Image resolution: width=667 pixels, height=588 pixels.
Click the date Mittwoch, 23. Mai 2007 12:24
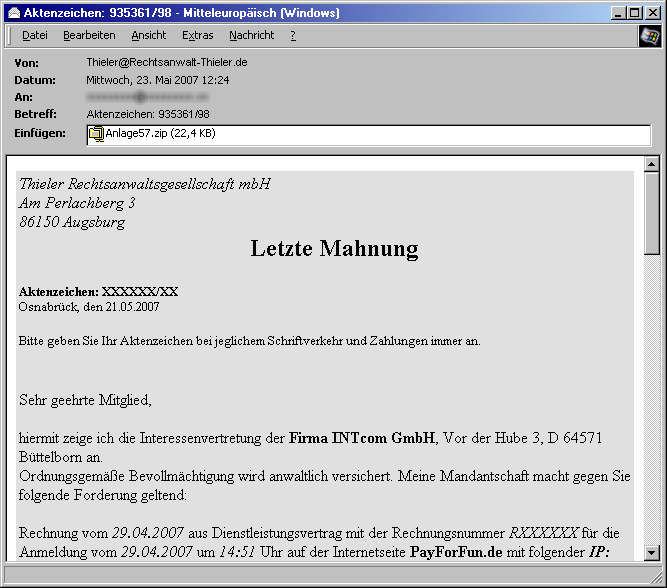(x=158, y=80)
